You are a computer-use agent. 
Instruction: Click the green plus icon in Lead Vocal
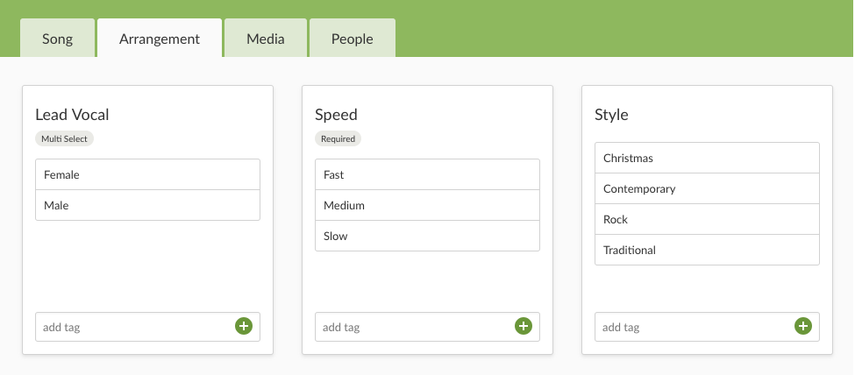[244, 326]
